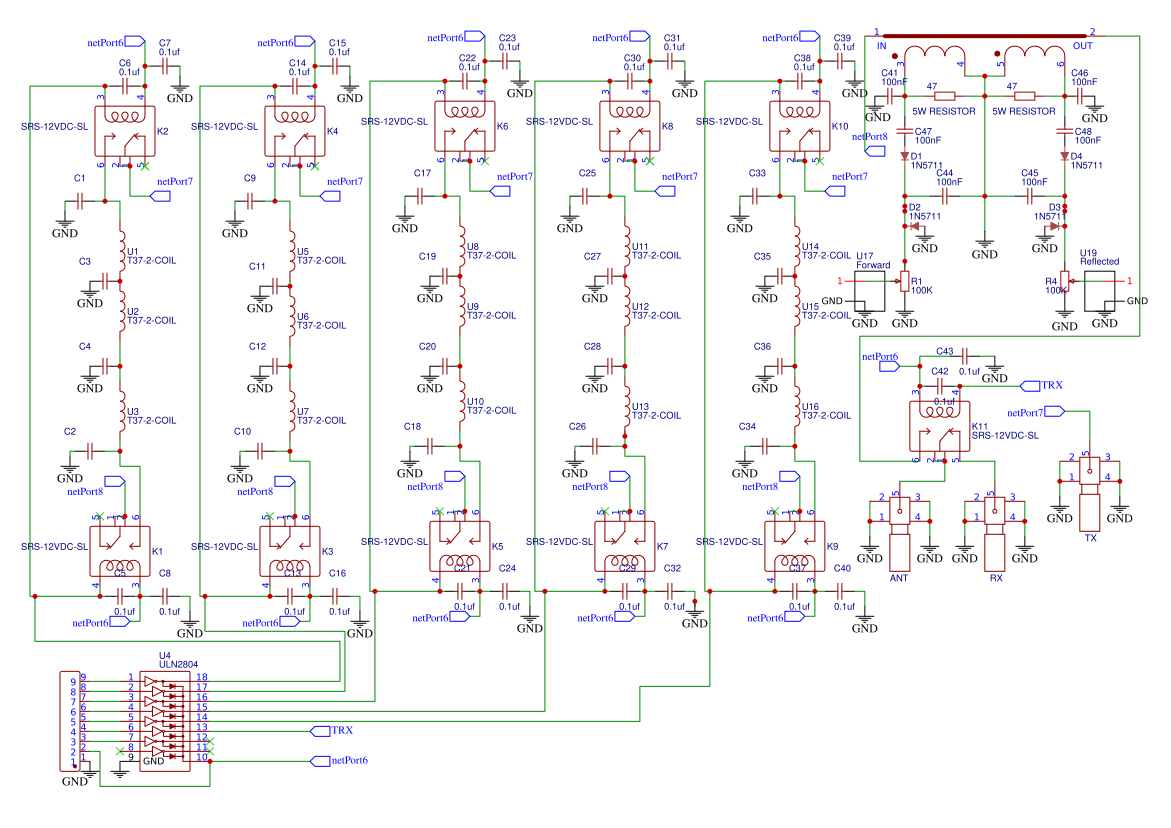Click the K1 relay symbol
This screenshot has width=1171, height=828.
119,551
